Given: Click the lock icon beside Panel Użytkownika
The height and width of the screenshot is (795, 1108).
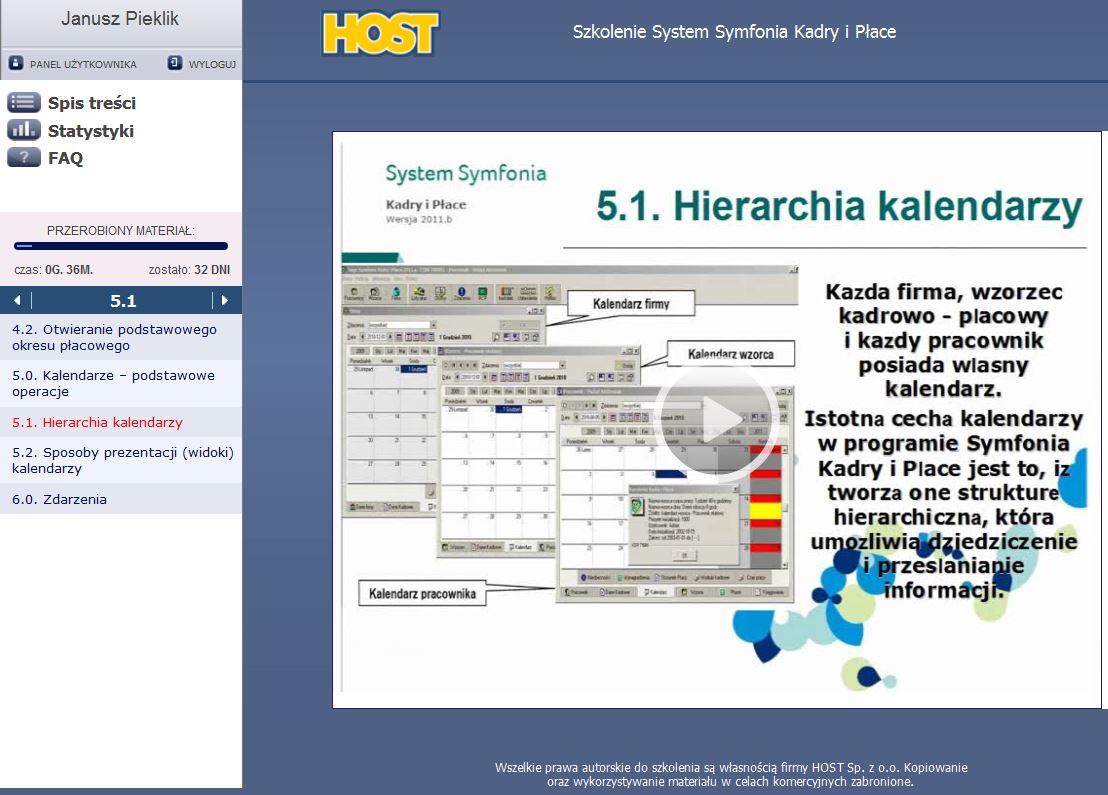Looking at the screenshot, I should click(16, 63).
